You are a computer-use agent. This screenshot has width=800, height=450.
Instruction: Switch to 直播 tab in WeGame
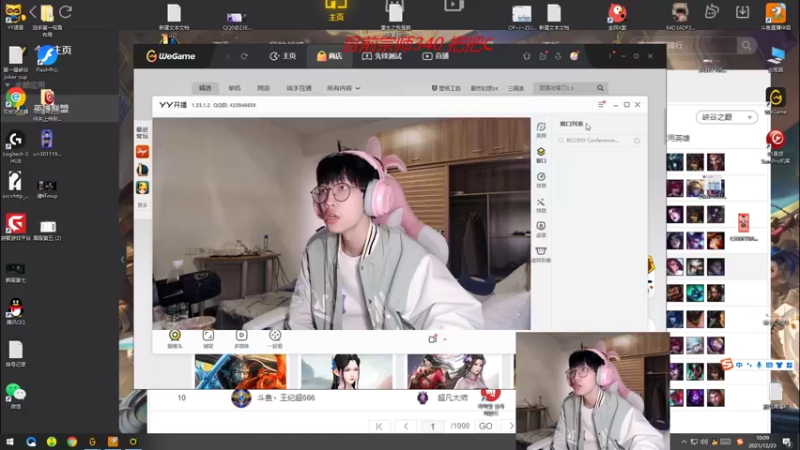(436, 56)
